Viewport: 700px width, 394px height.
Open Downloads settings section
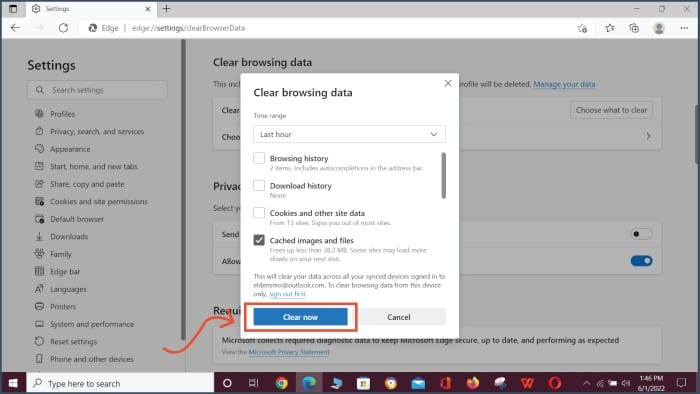pos(69,236)
